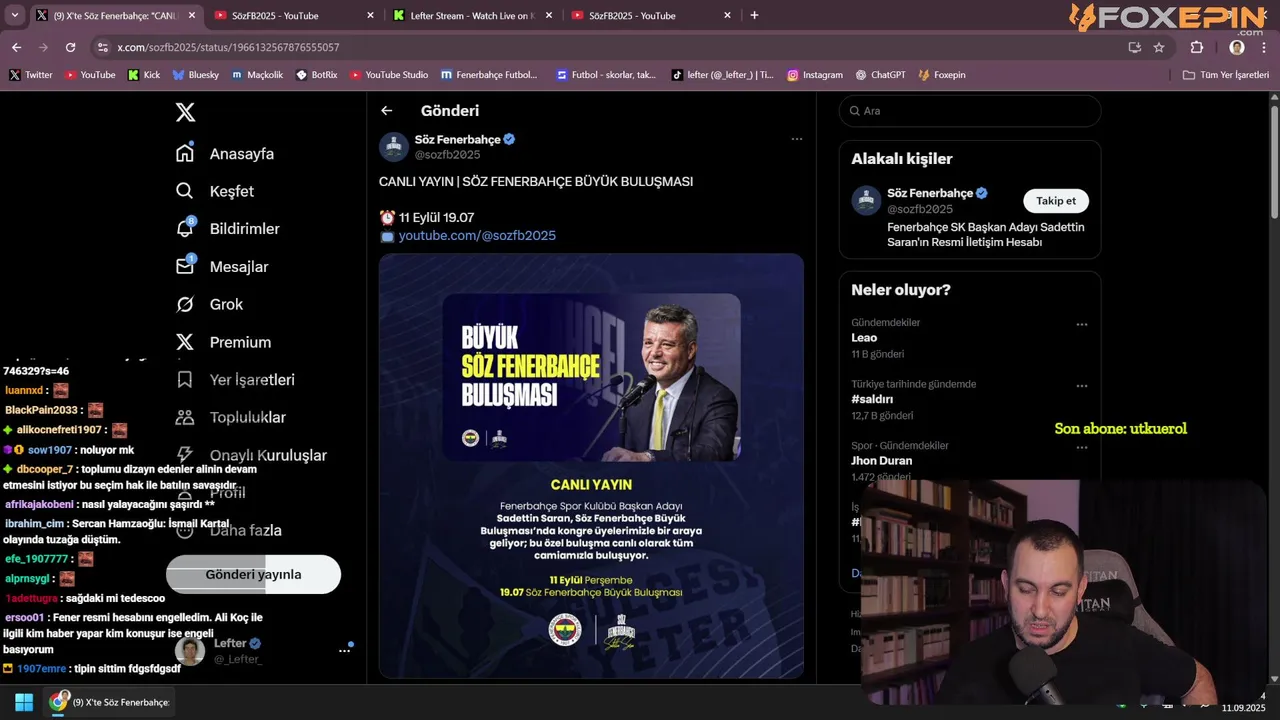Open Tüm Yer İşaretleri folder
This screenshot has width=1280, height=720.
click(1226, 75)
